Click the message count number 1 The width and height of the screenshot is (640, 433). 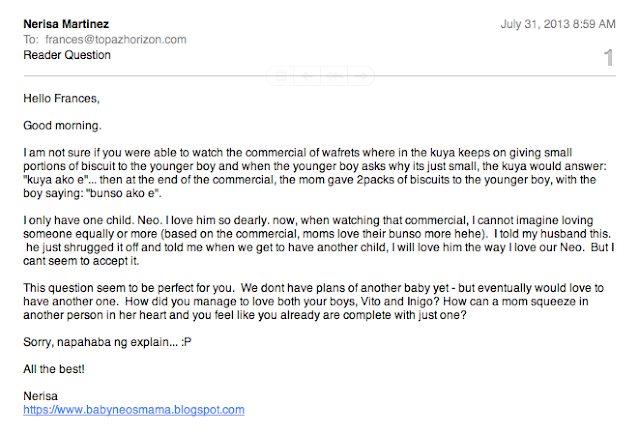click(609, 58)
